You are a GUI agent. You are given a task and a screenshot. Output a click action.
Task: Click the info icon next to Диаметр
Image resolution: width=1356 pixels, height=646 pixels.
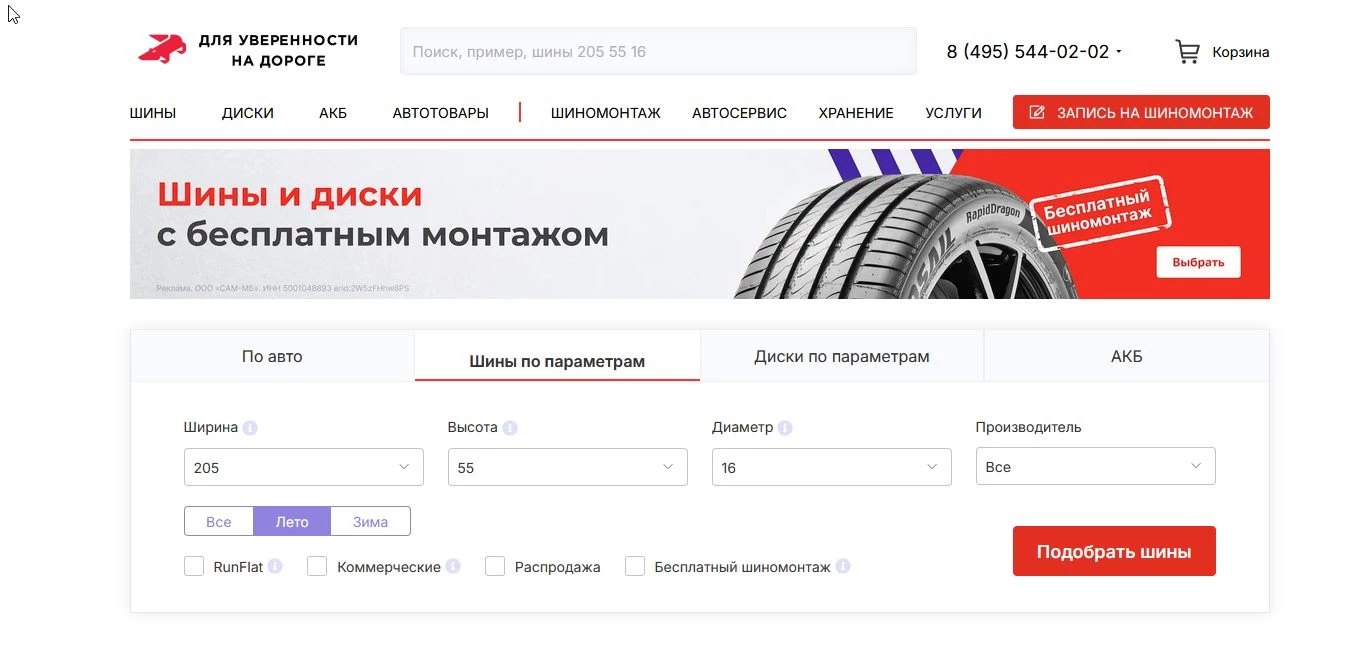click(x=785, y=427)
